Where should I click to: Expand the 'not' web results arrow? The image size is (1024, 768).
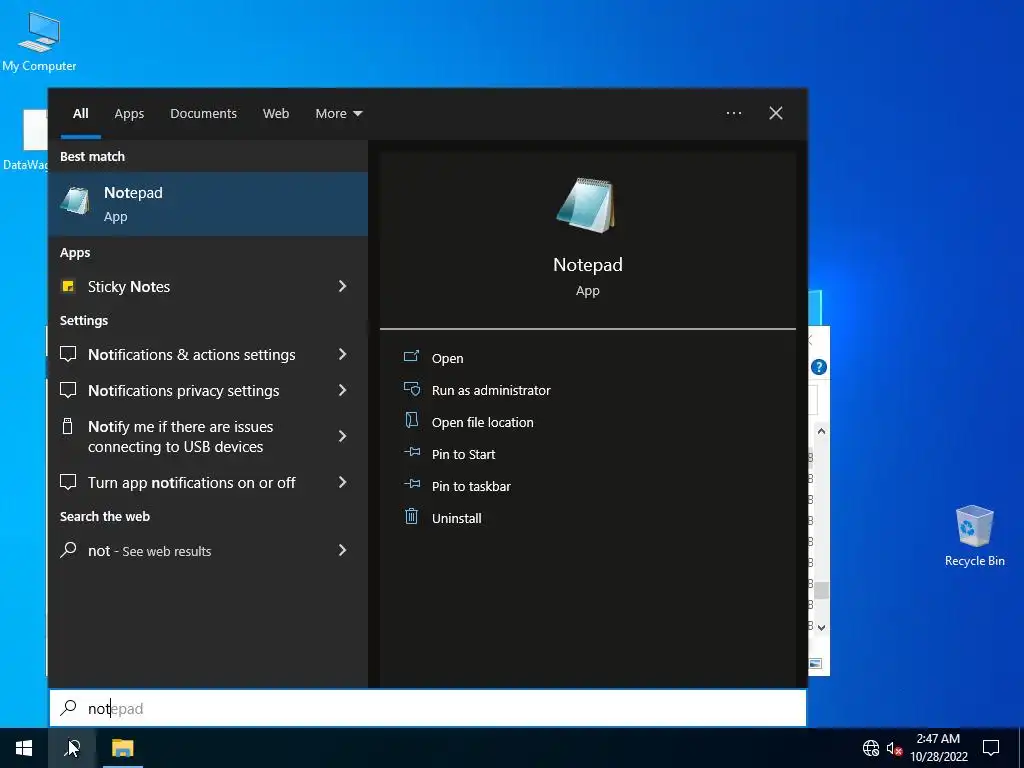(342, 550)
